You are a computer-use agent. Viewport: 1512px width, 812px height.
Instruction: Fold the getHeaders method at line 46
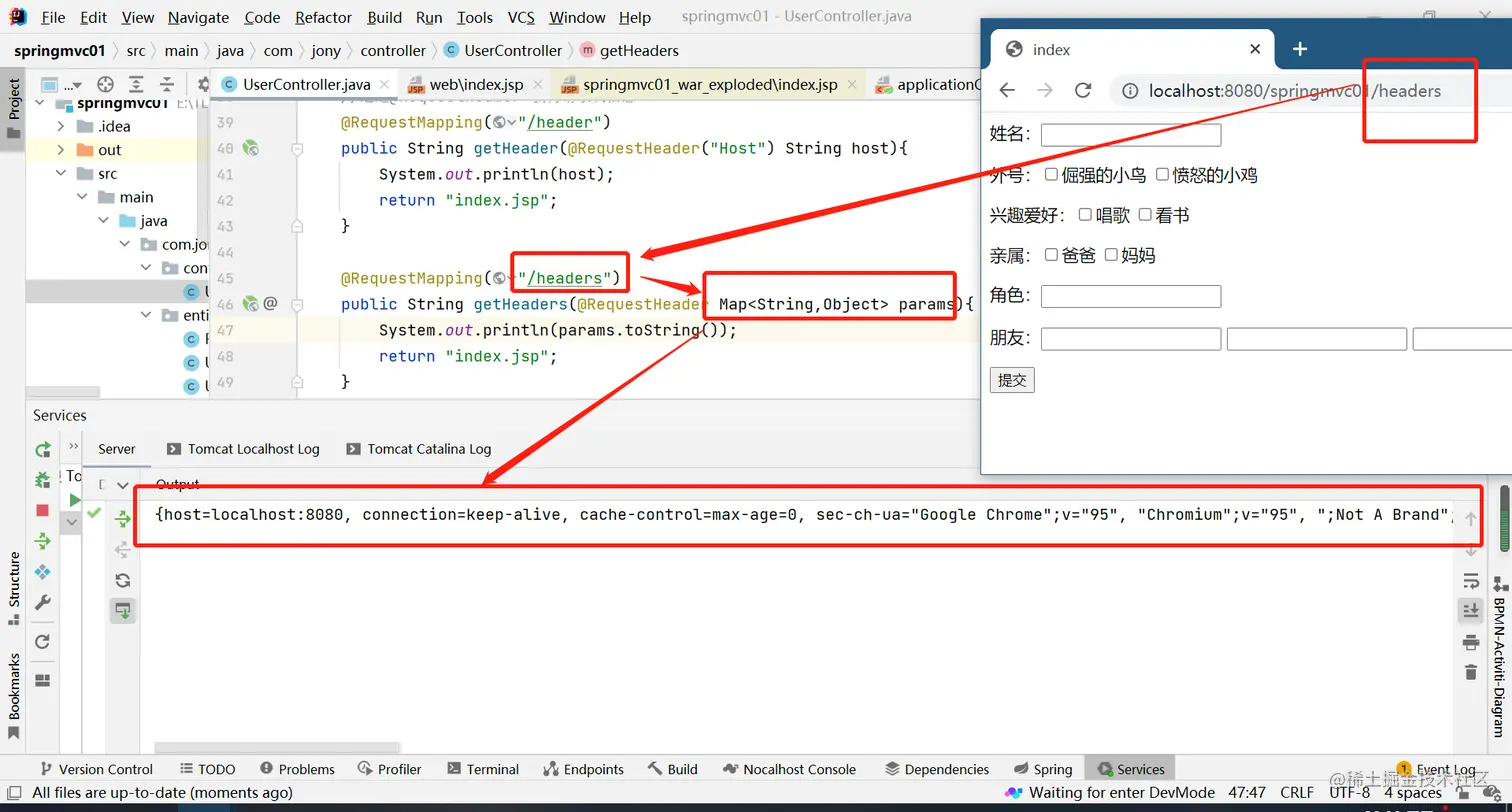pos(297,304)
